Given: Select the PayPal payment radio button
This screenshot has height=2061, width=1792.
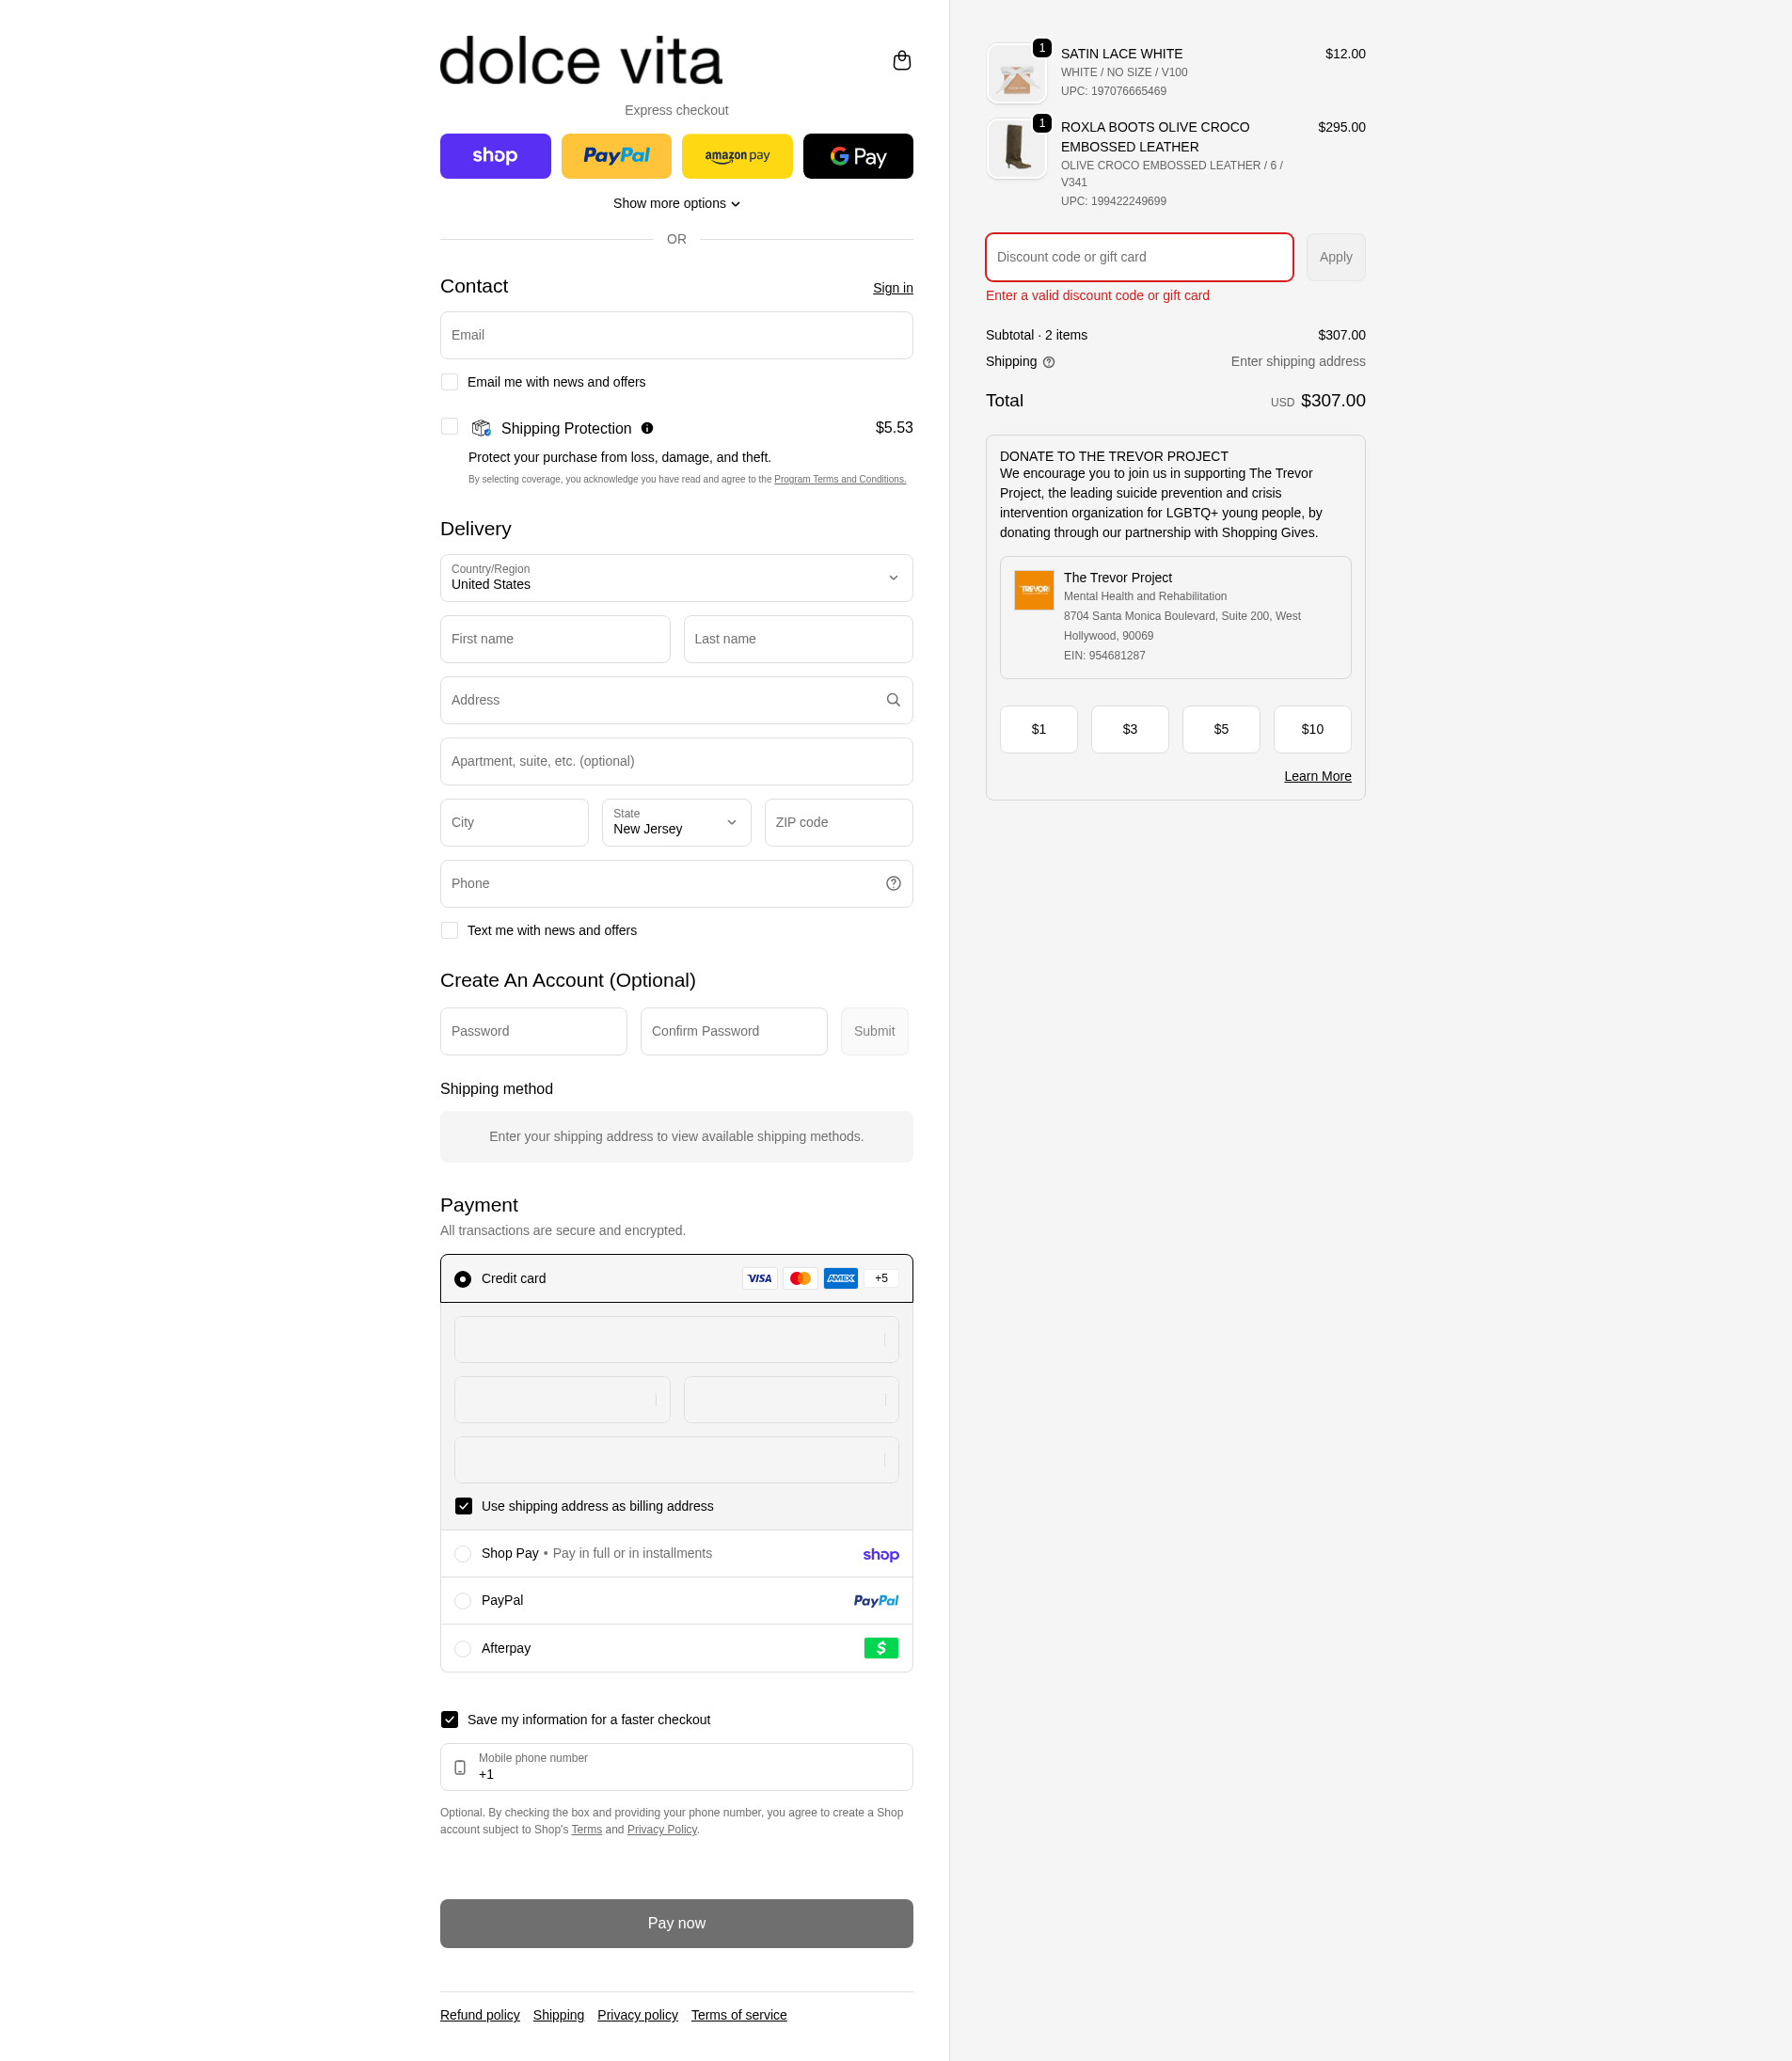Looking at the screenshot, I should tap(463, 1601).
